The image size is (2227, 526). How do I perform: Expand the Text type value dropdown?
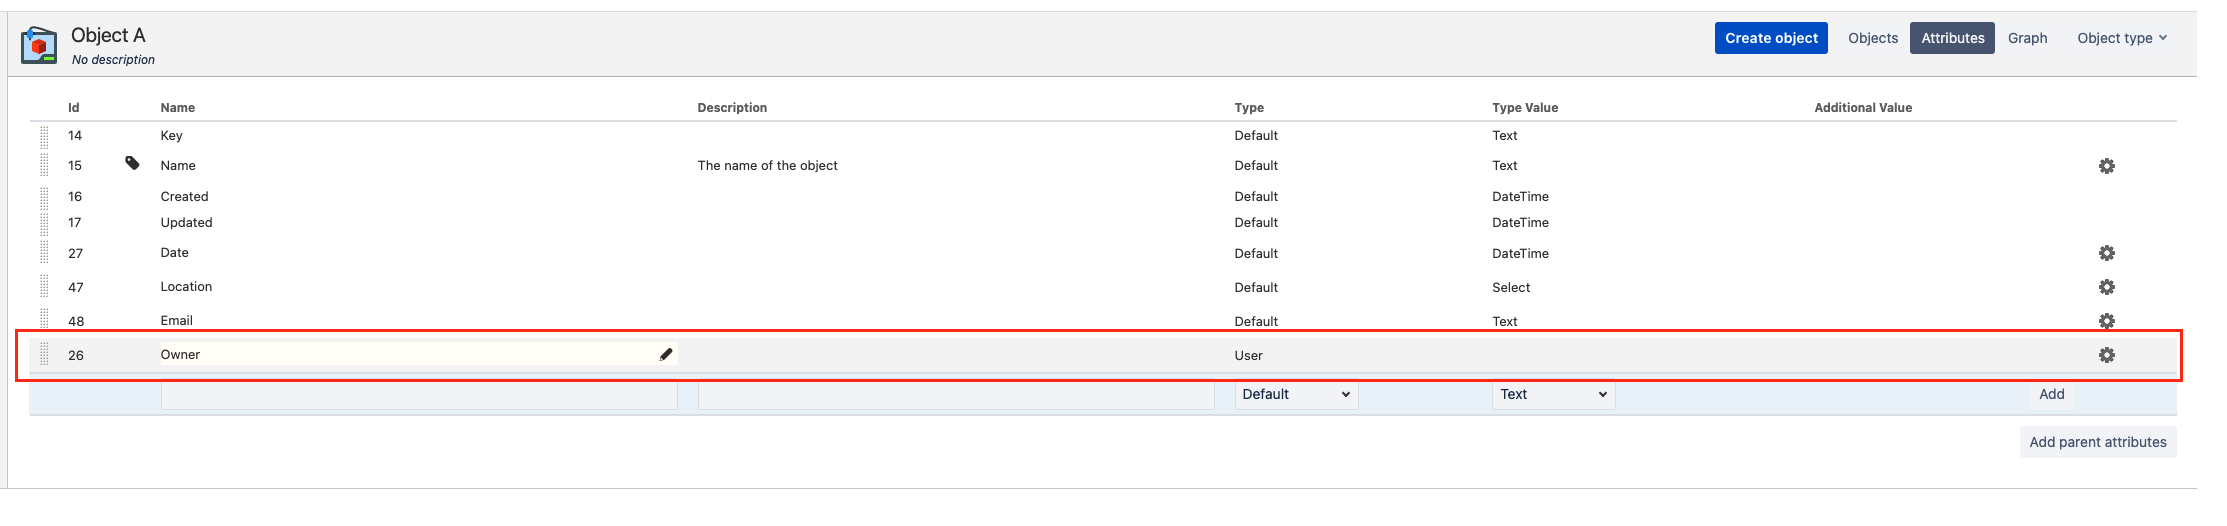point(1553,394)
